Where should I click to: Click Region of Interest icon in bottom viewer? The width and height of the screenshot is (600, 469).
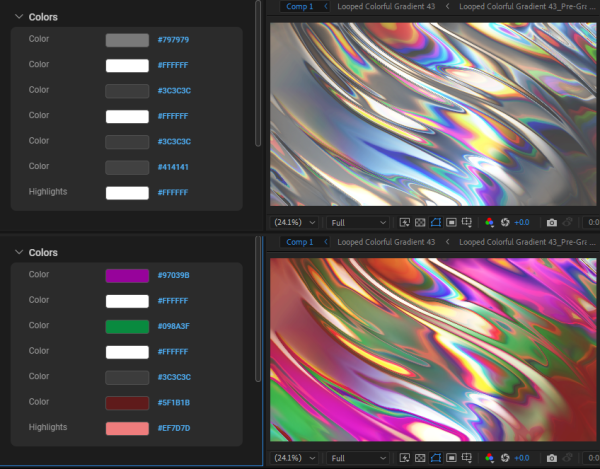[452, 458]
